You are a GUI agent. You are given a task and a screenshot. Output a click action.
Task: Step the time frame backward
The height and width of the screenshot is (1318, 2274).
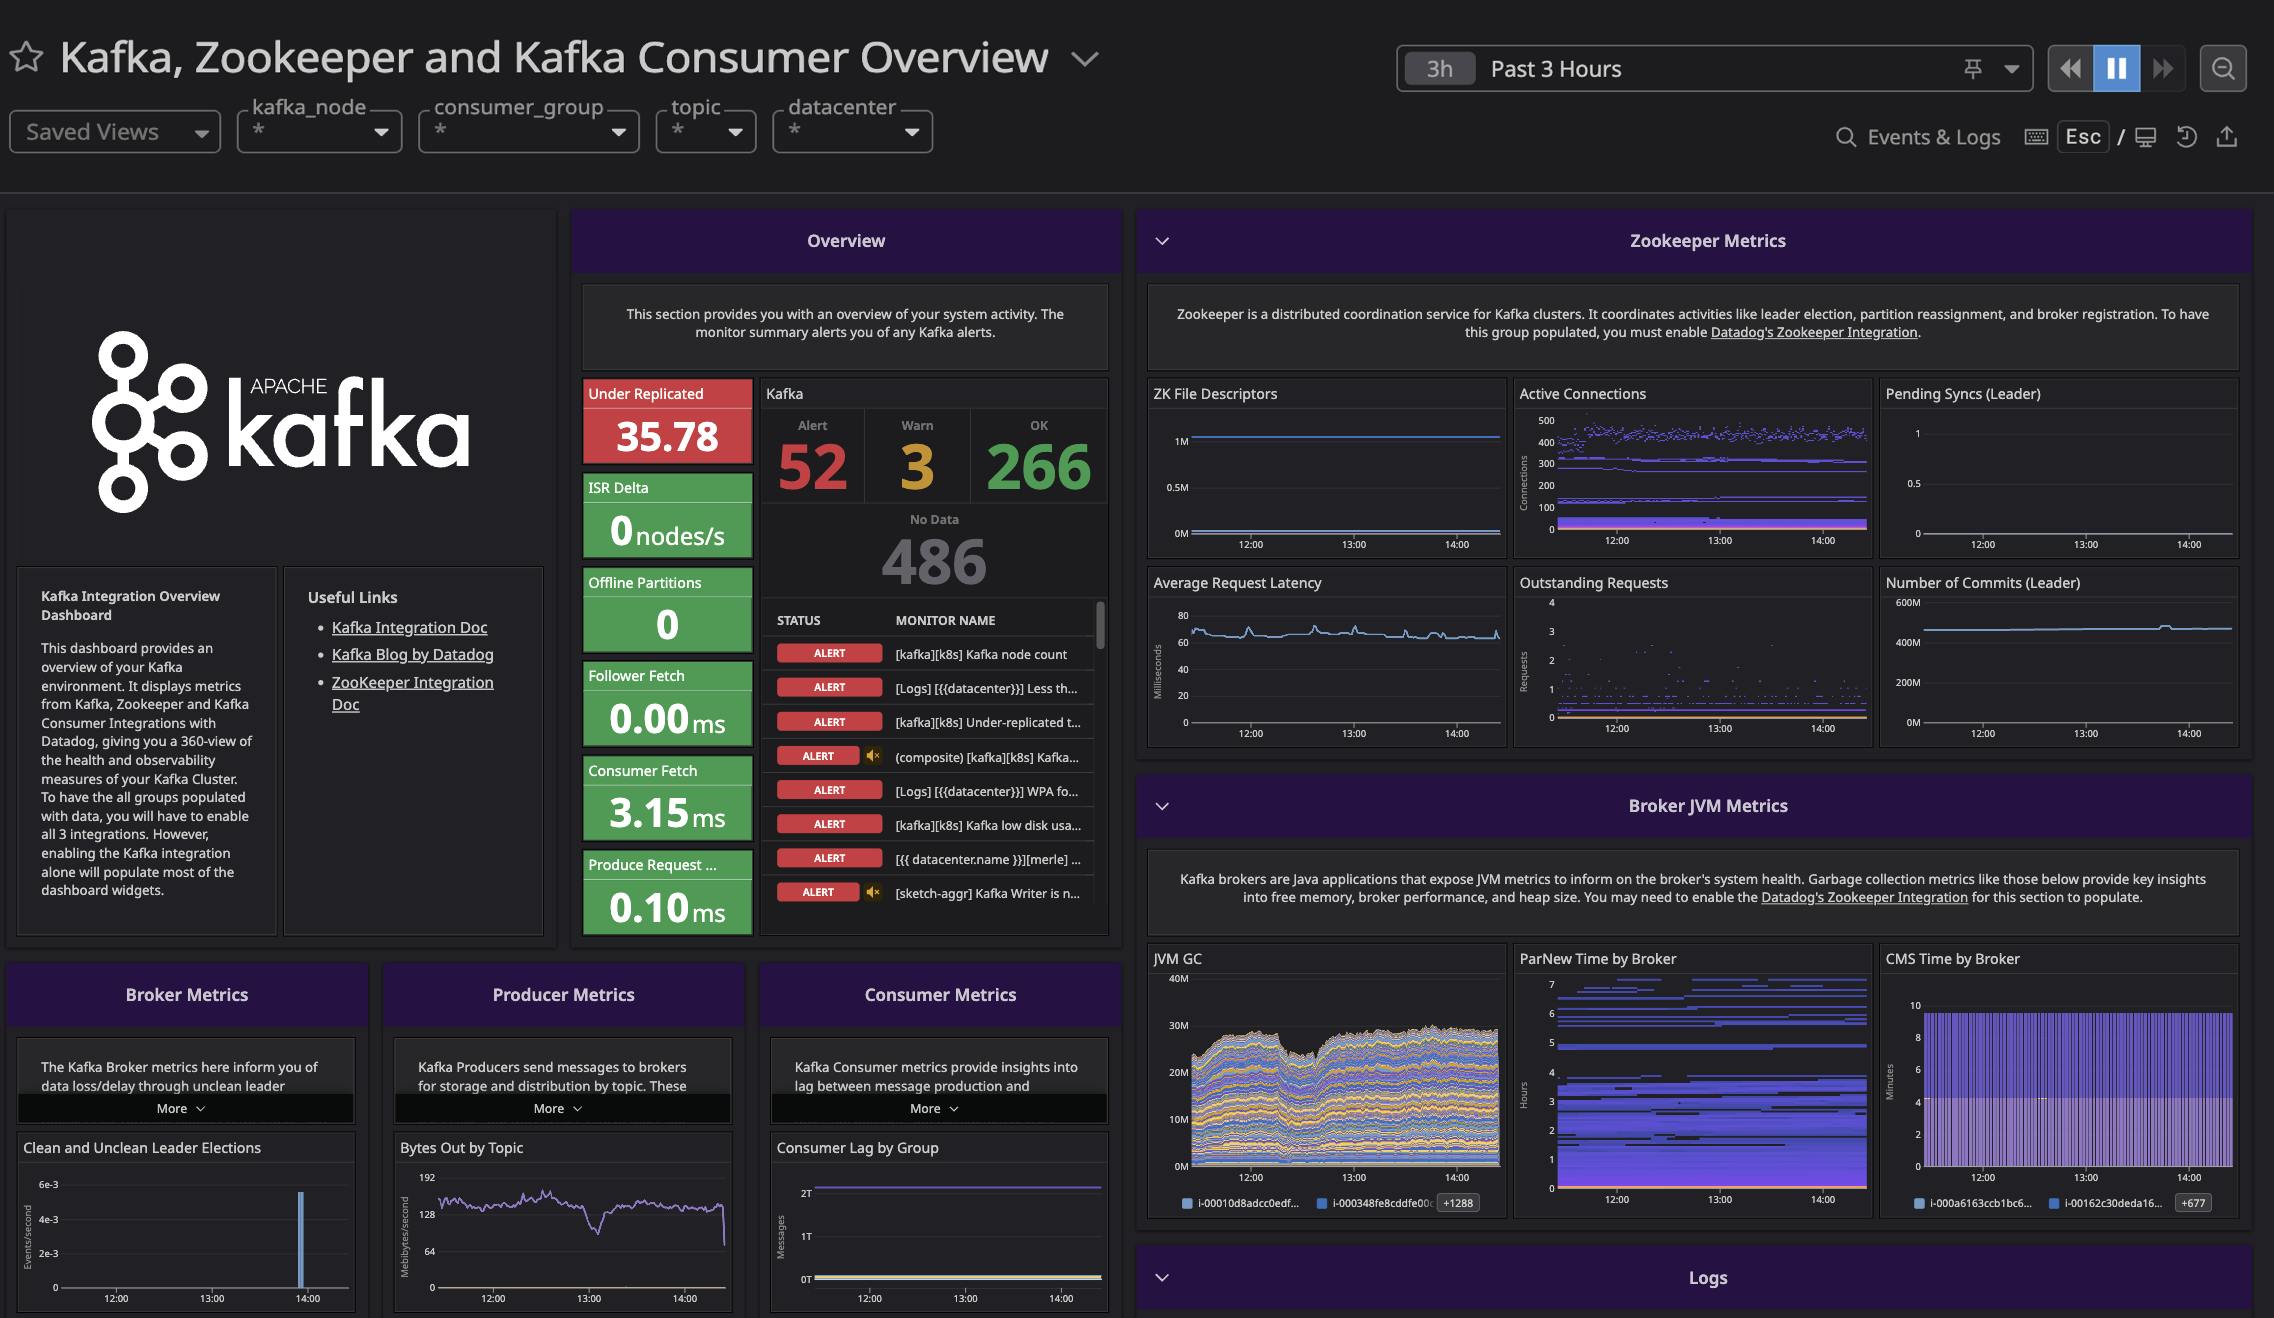coord(2070,69)
